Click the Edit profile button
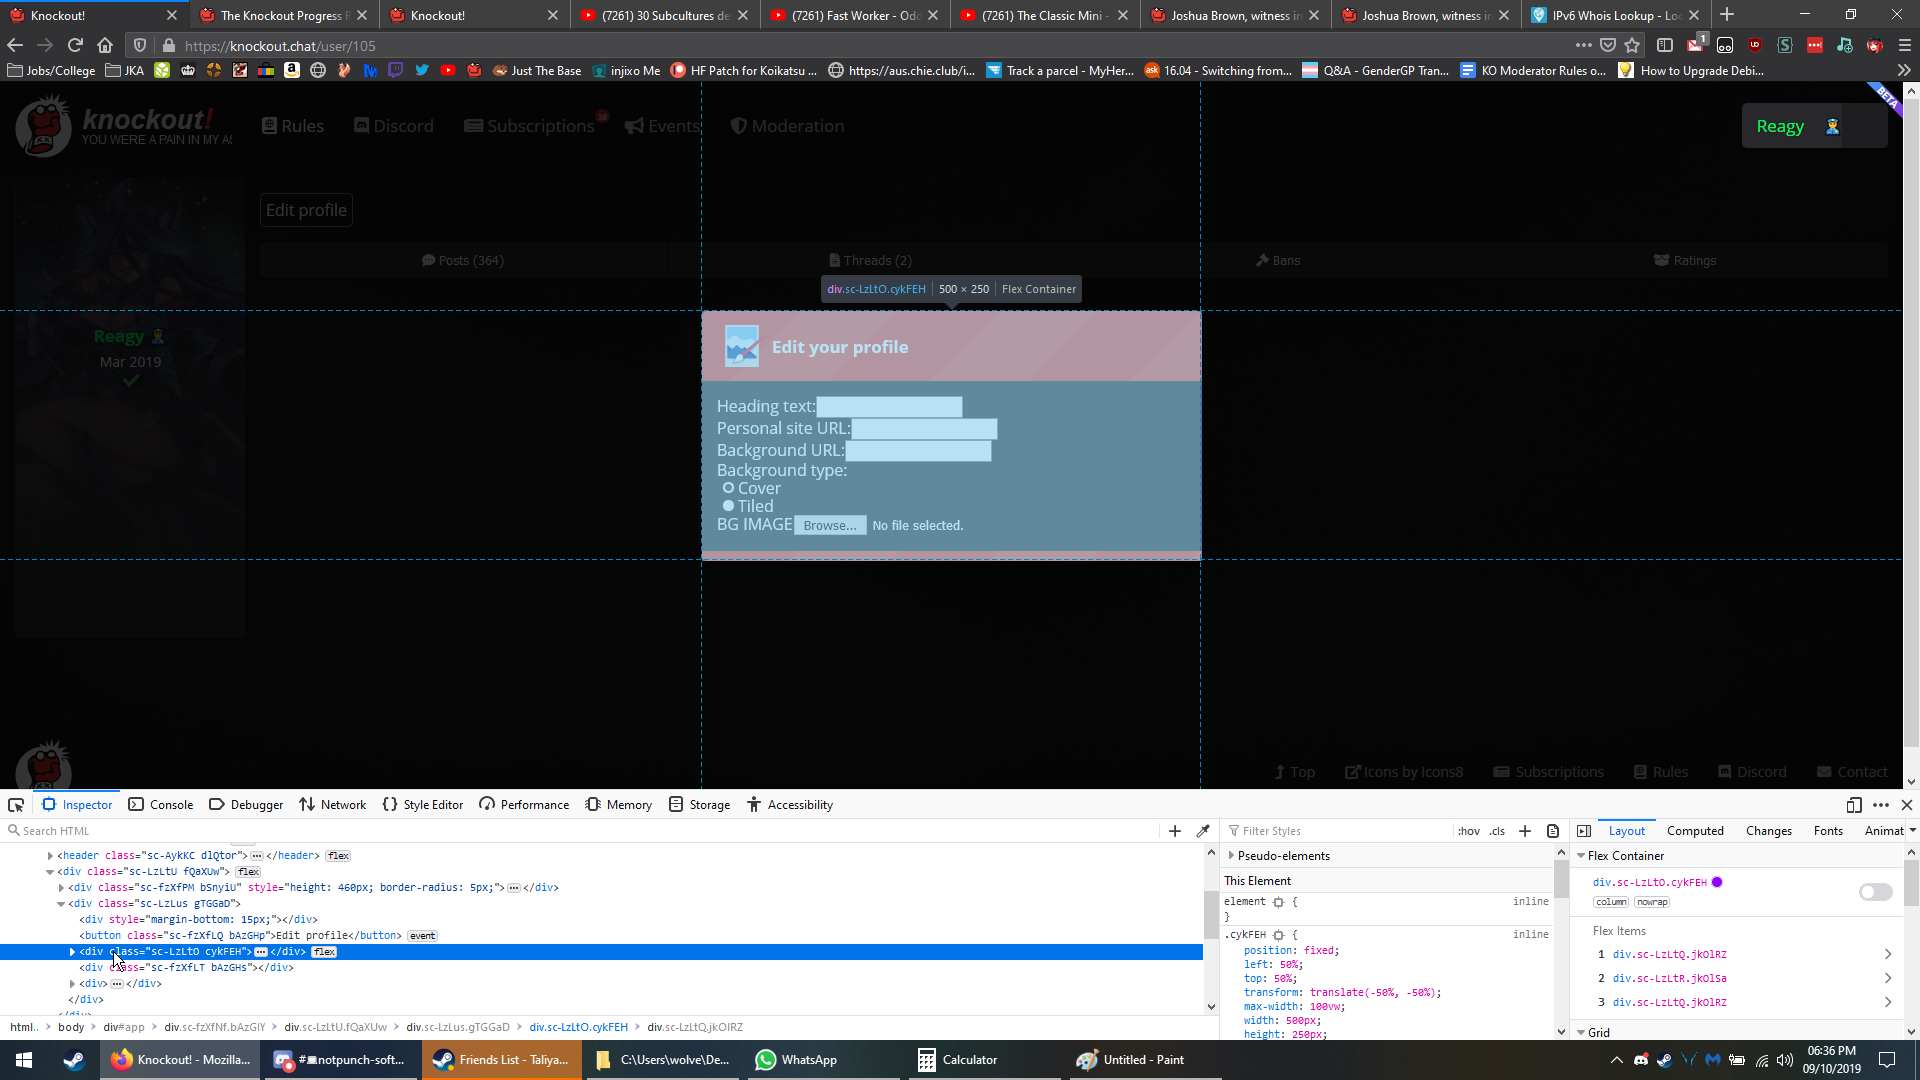 click(x=306, y=210)
